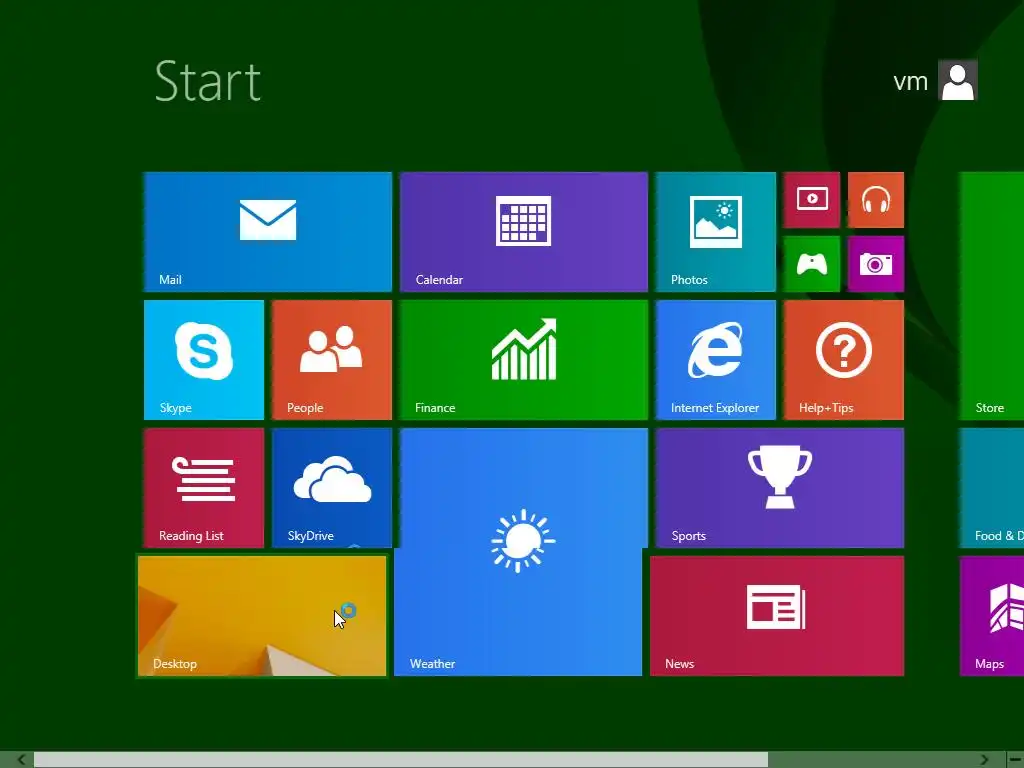Launch Internet Explorer tile
Viewport: 1024px width, 768px height.
716,360
